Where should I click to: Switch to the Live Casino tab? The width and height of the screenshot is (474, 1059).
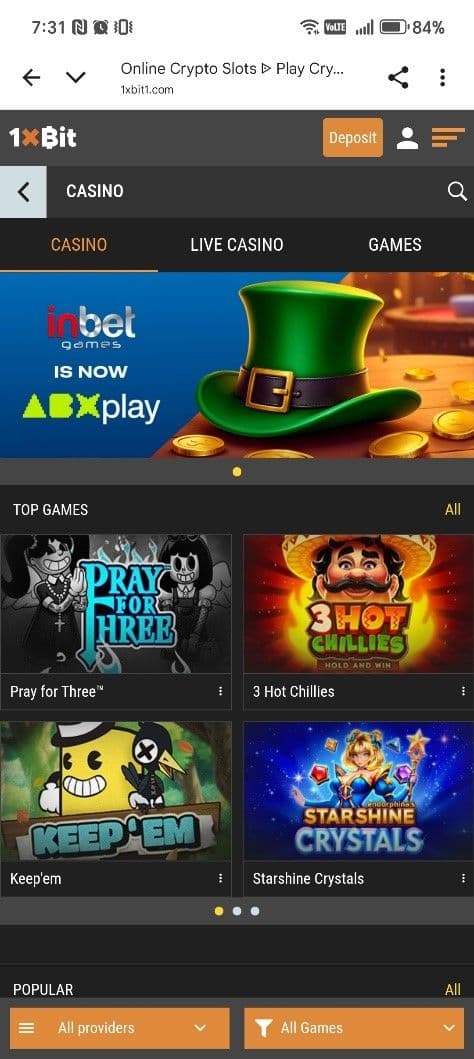(x=237, y=244)
